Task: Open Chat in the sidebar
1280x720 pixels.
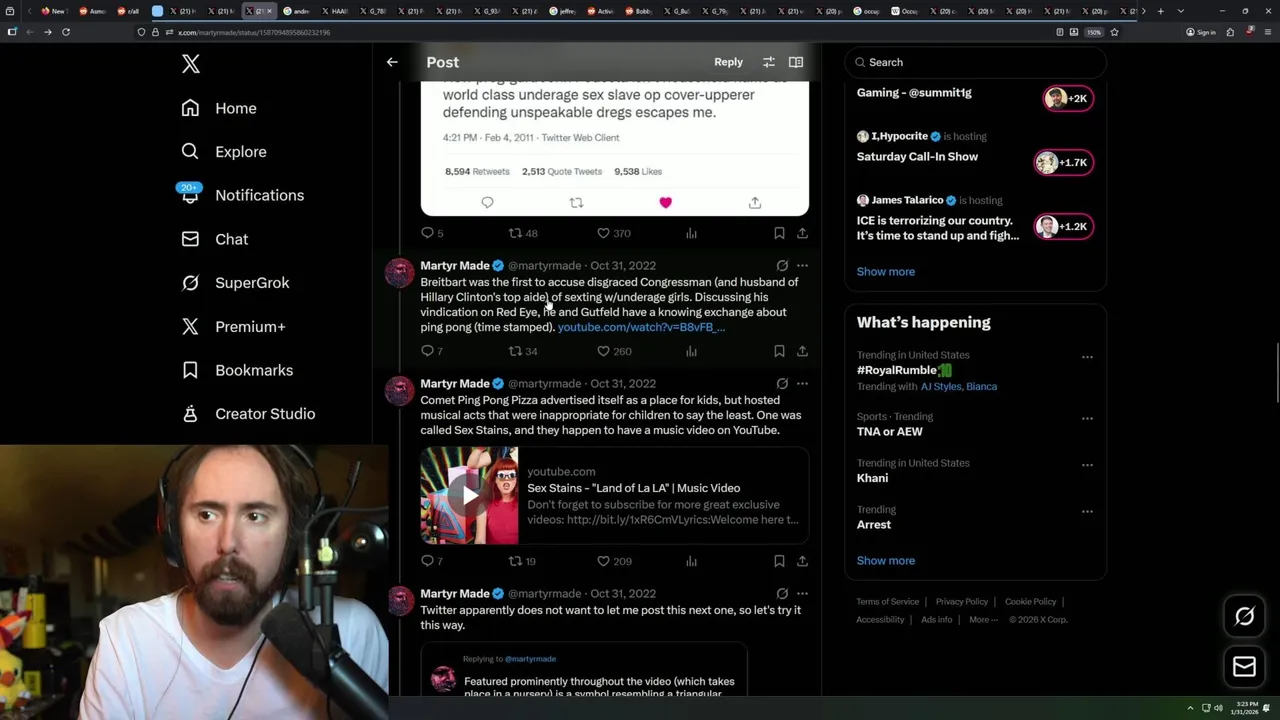Action: click(214, 239)
